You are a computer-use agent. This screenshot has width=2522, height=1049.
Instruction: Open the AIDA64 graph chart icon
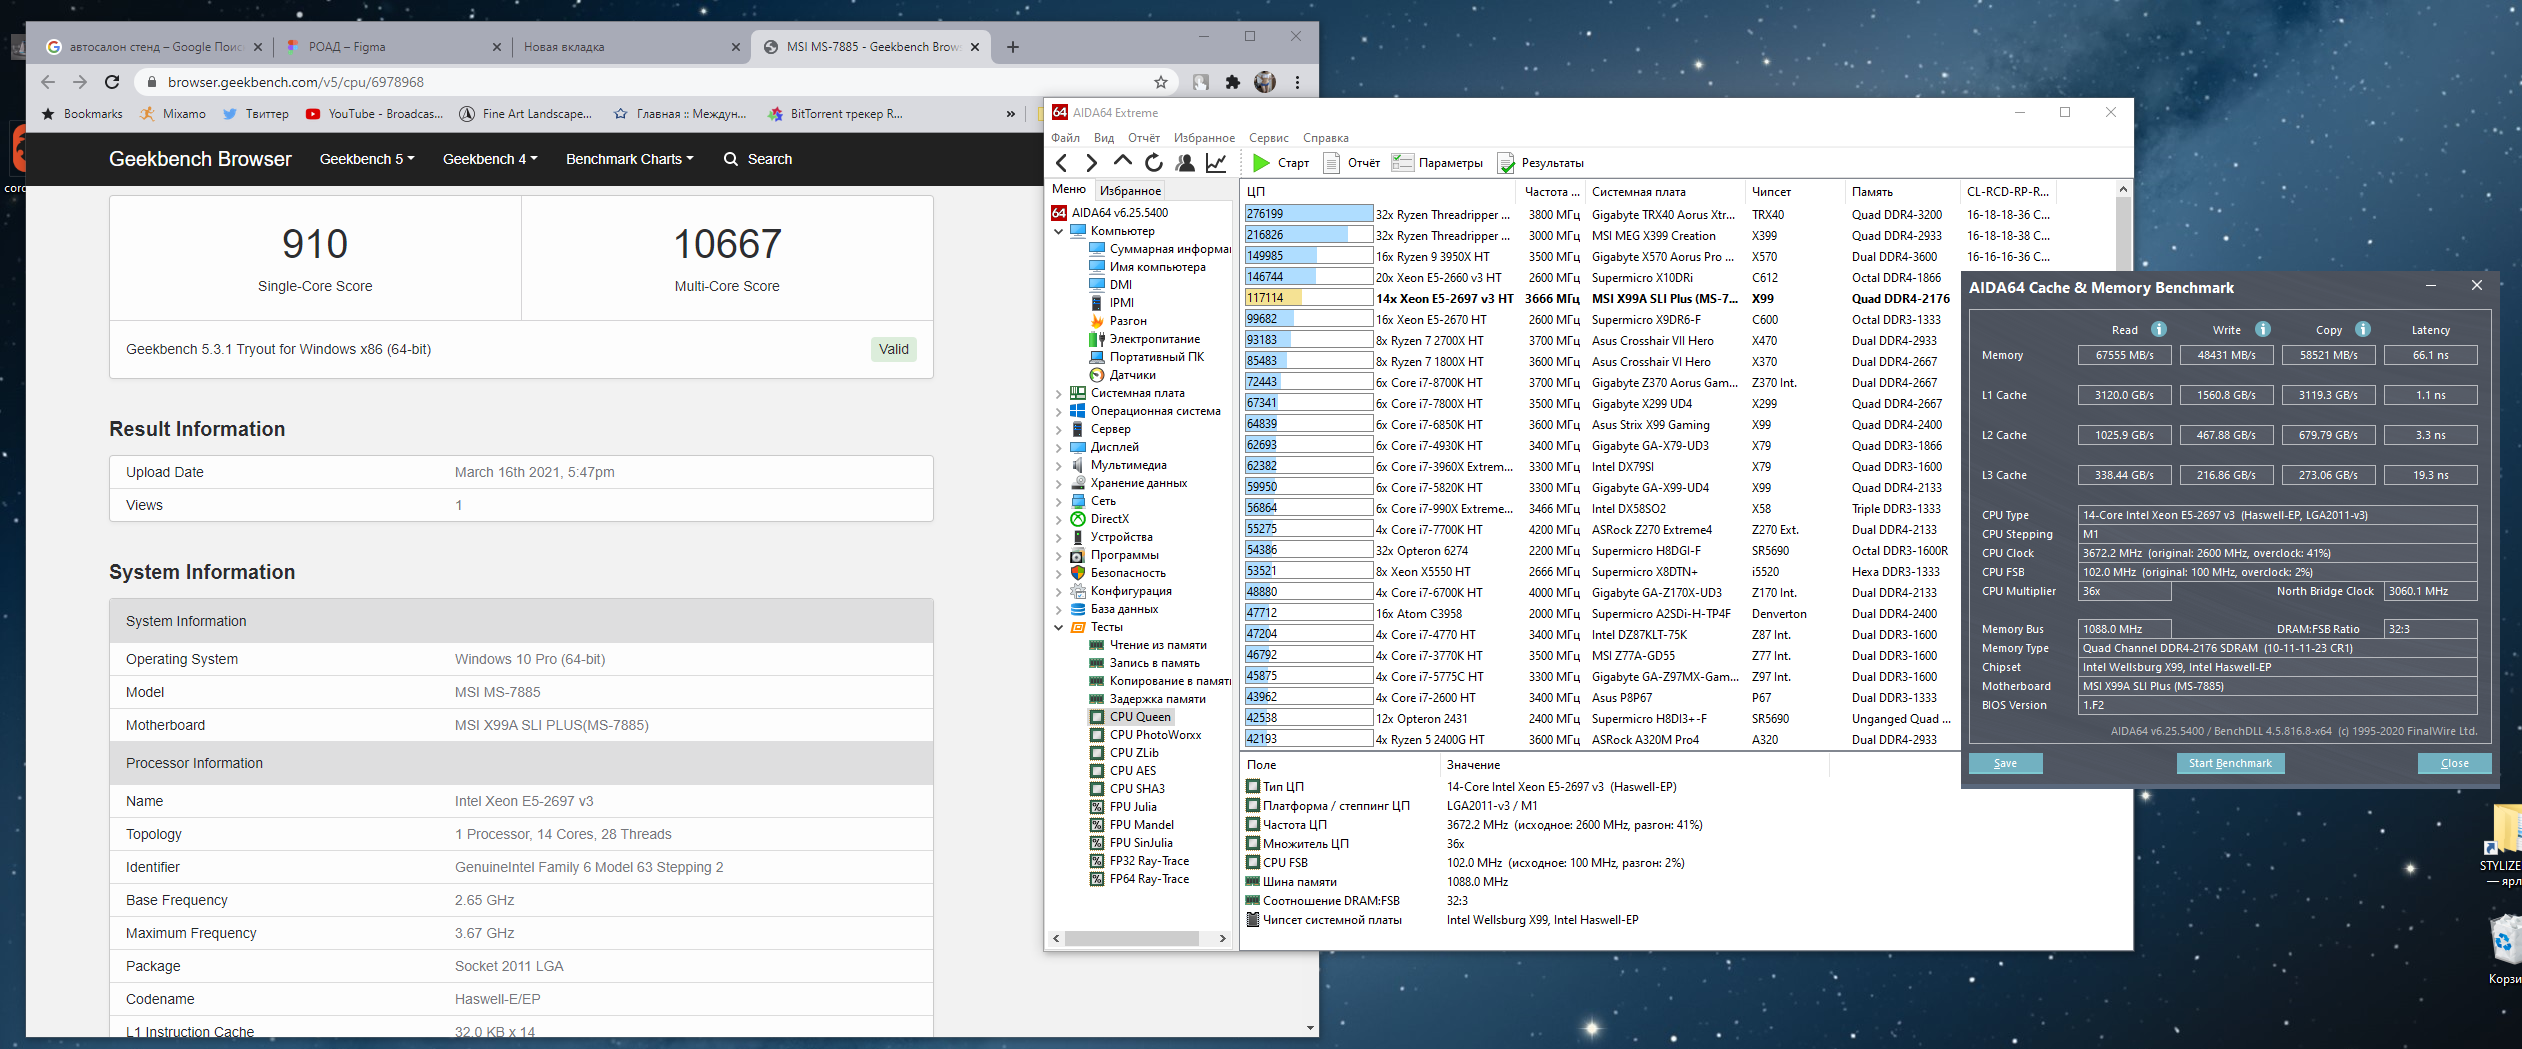pyautogui.click(x=1216, y=163)
